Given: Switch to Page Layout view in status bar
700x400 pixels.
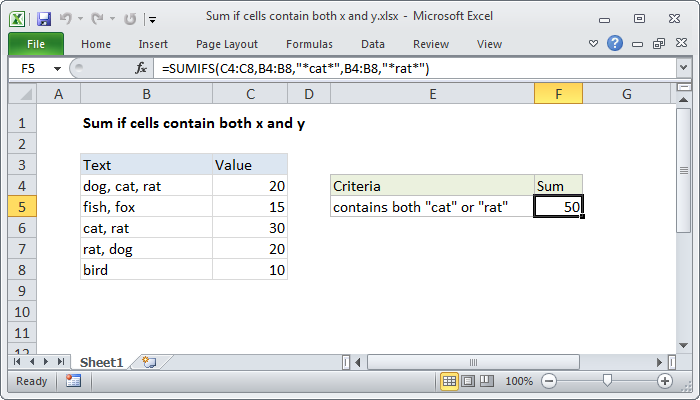Looking at the screenshot, I should click(468, 381).
